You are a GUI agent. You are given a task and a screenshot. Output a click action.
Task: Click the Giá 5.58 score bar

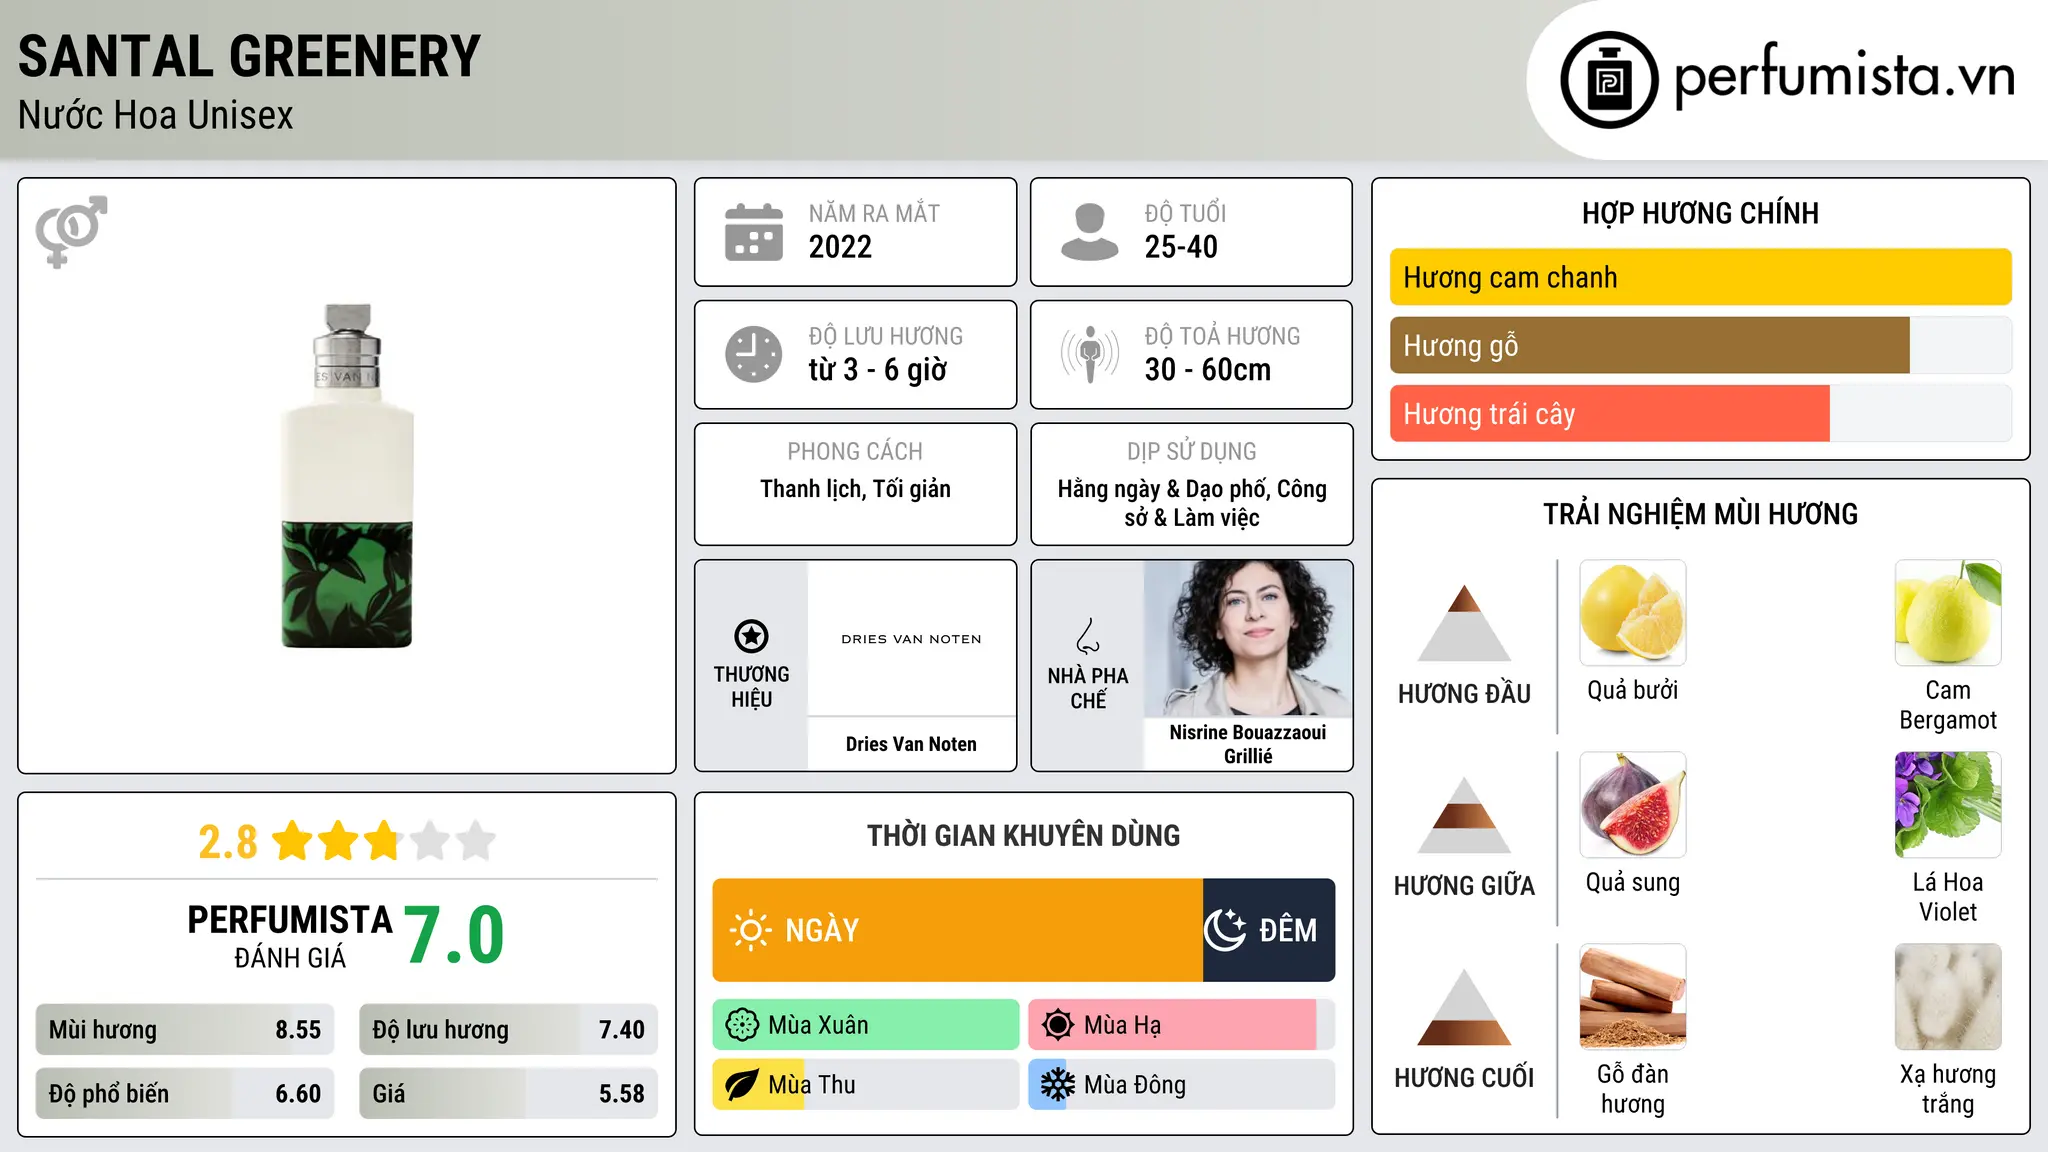coord(508,1093)
